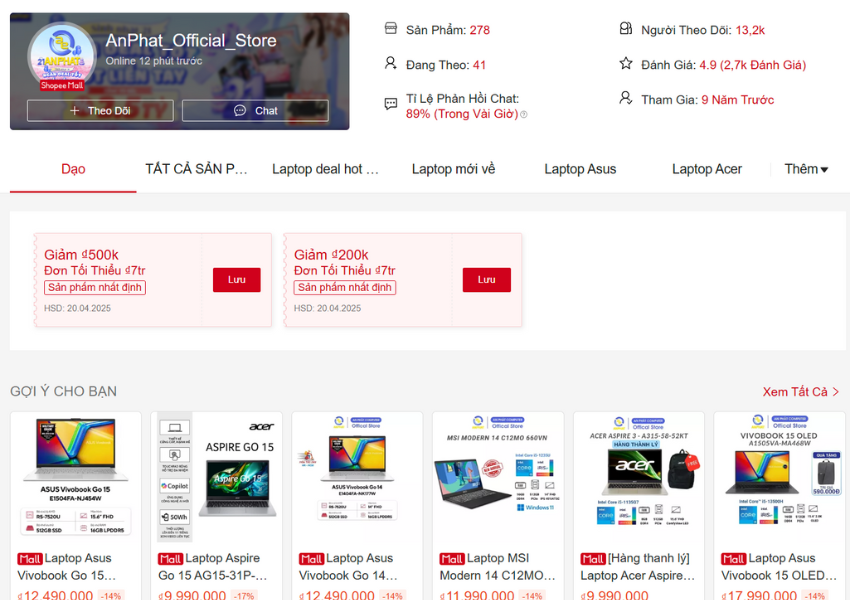This screenshot has height=600, width=850.
Task: Open Acer Aspire 3 A315-58 product image
Action: point(639,477)
